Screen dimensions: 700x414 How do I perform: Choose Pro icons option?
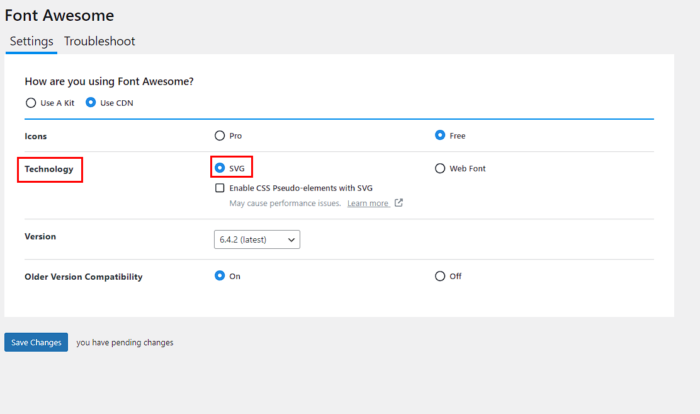[220, 136]
